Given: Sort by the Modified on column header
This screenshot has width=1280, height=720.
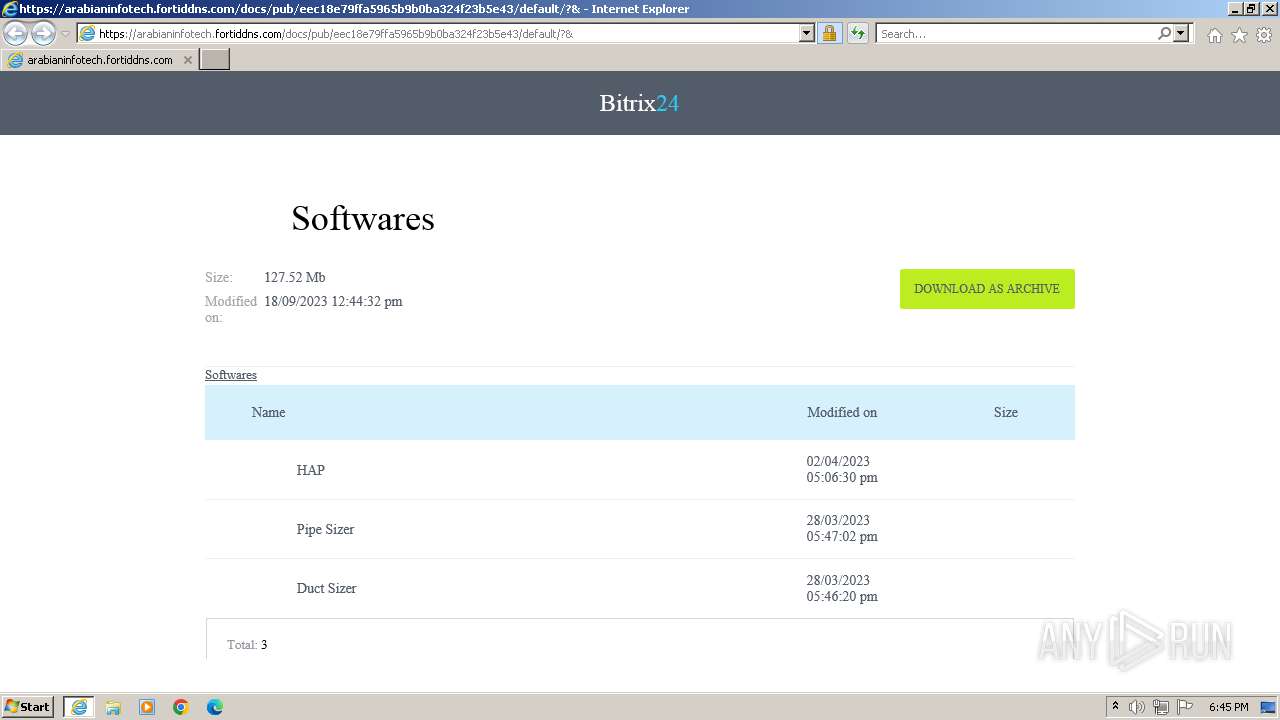Looking at the screenshot, I should pos(842,412).
